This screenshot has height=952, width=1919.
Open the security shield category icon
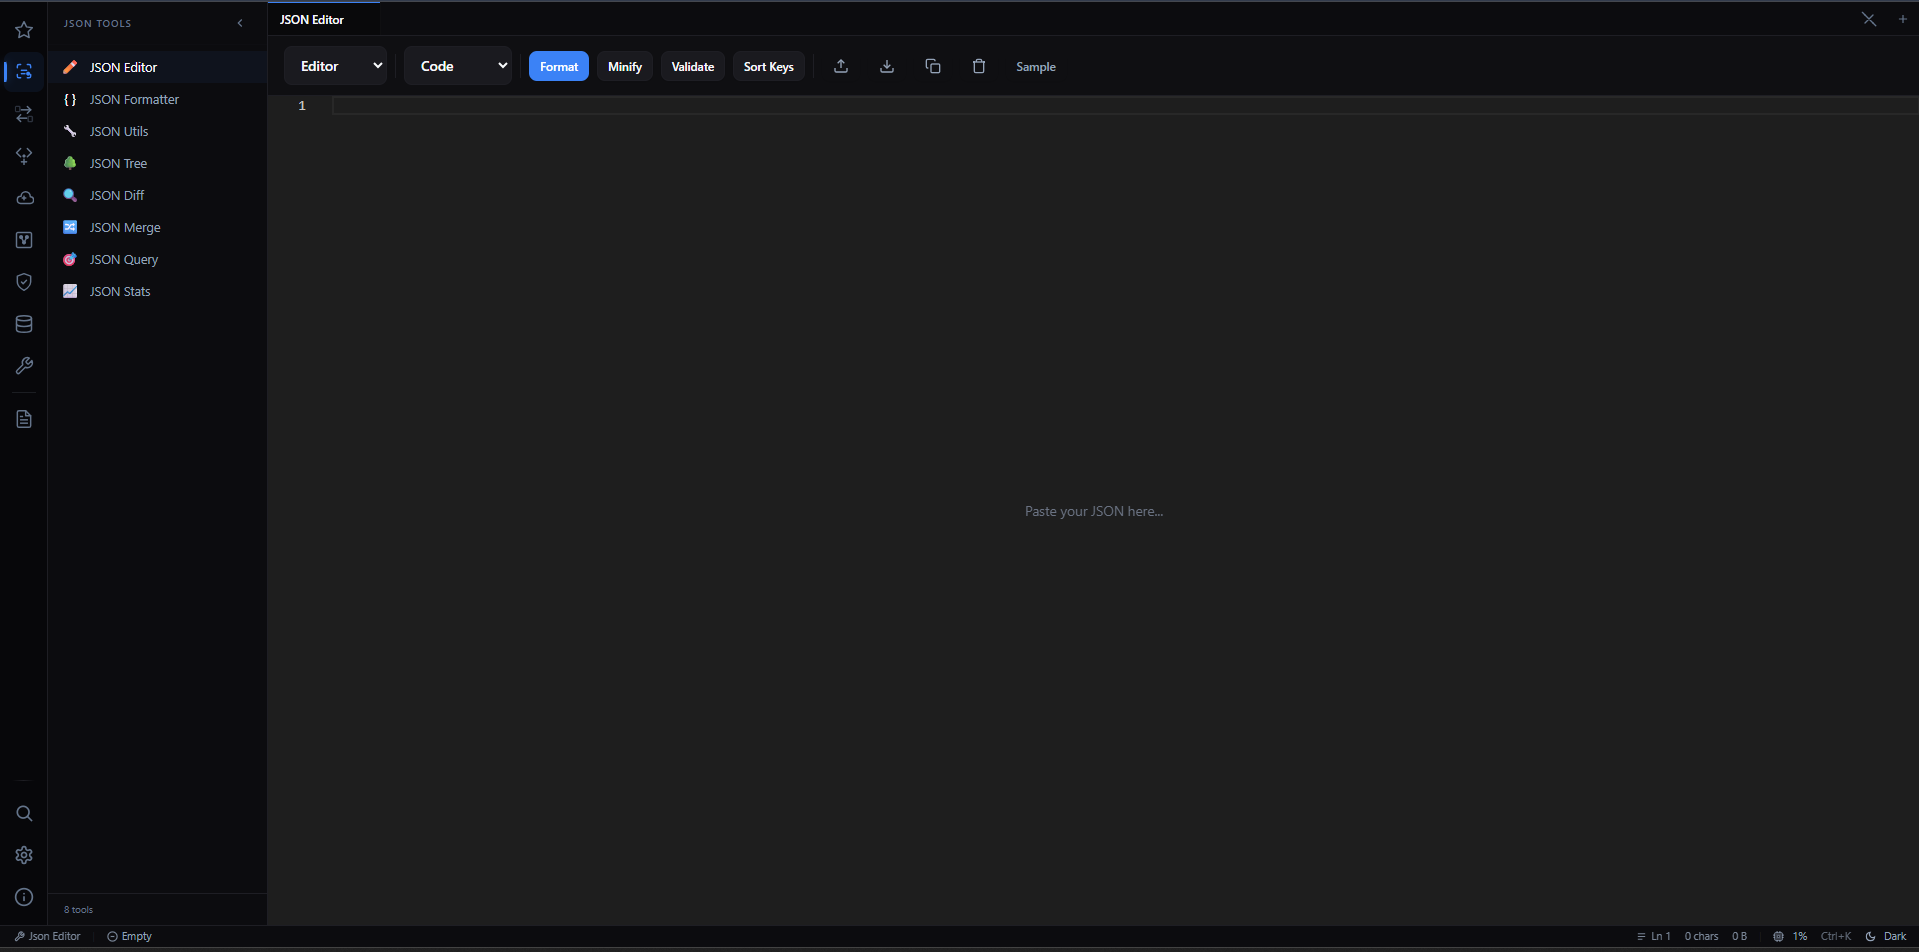point(24,282)
